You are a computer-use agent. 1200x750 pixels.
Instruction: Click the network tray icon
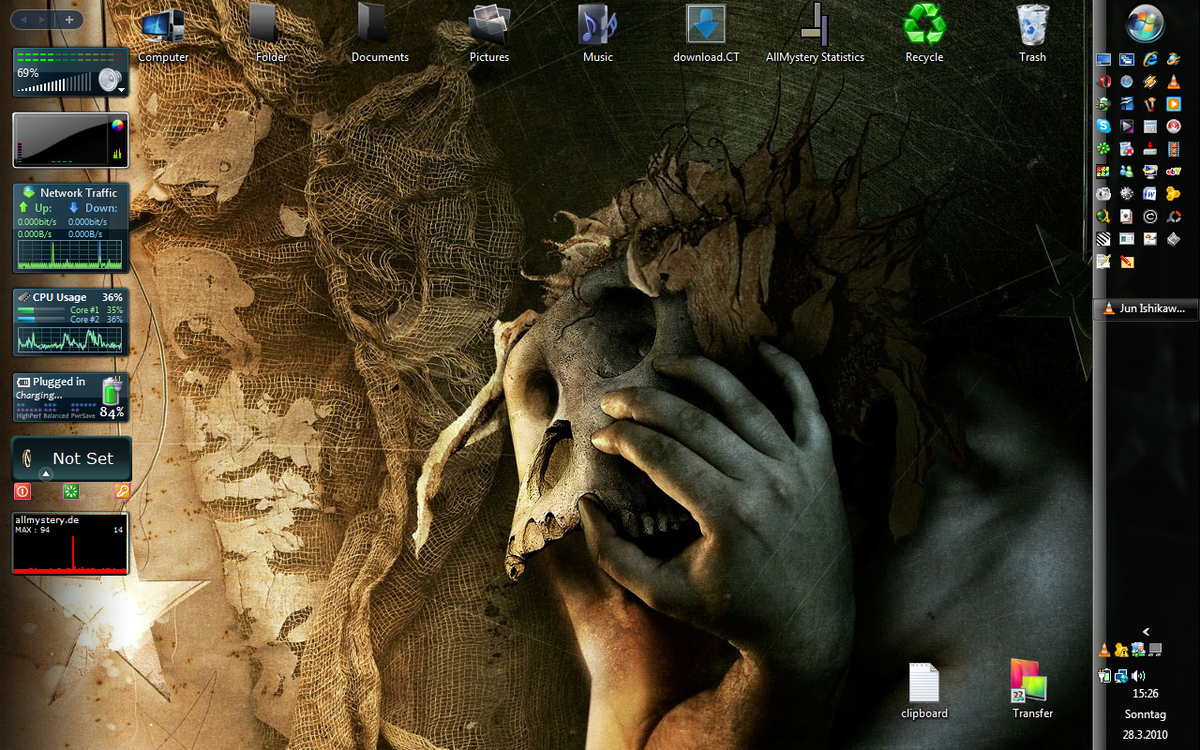click(1121, 676)
